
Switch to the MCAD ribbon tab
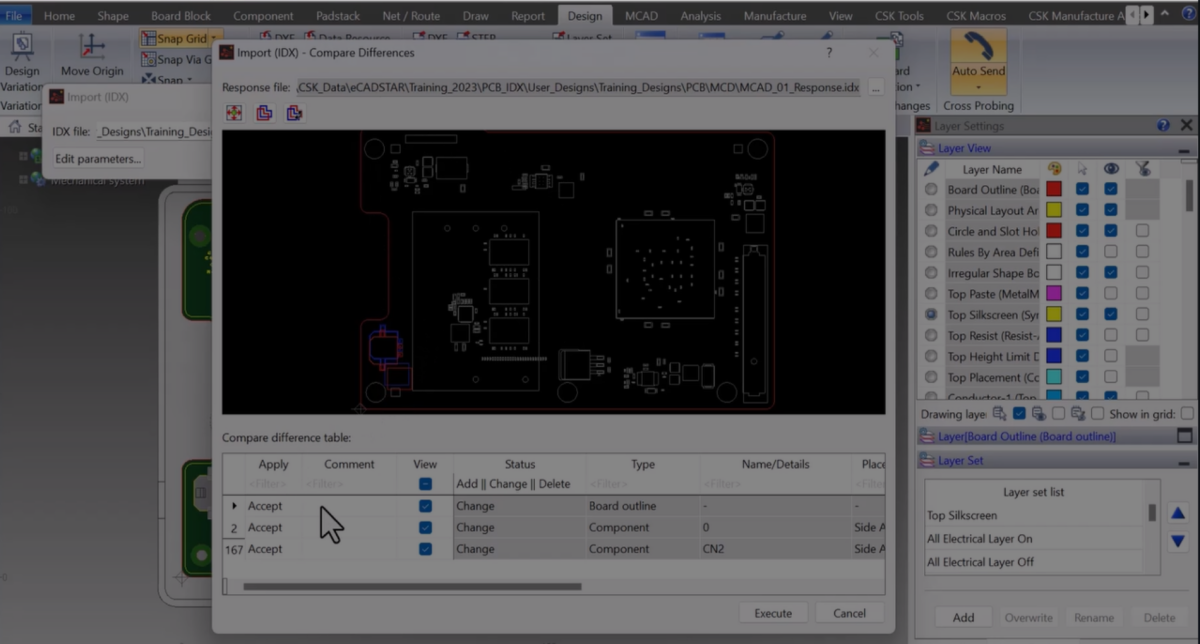[640, 15]
